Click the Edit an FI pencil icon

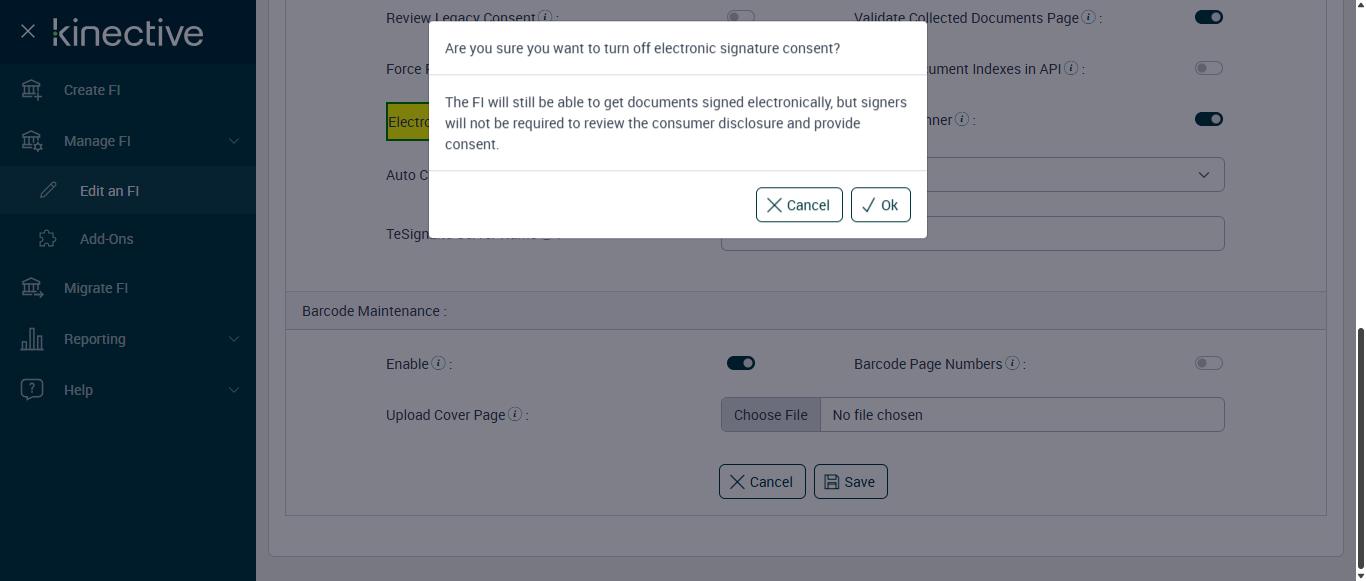coord(48,190)
